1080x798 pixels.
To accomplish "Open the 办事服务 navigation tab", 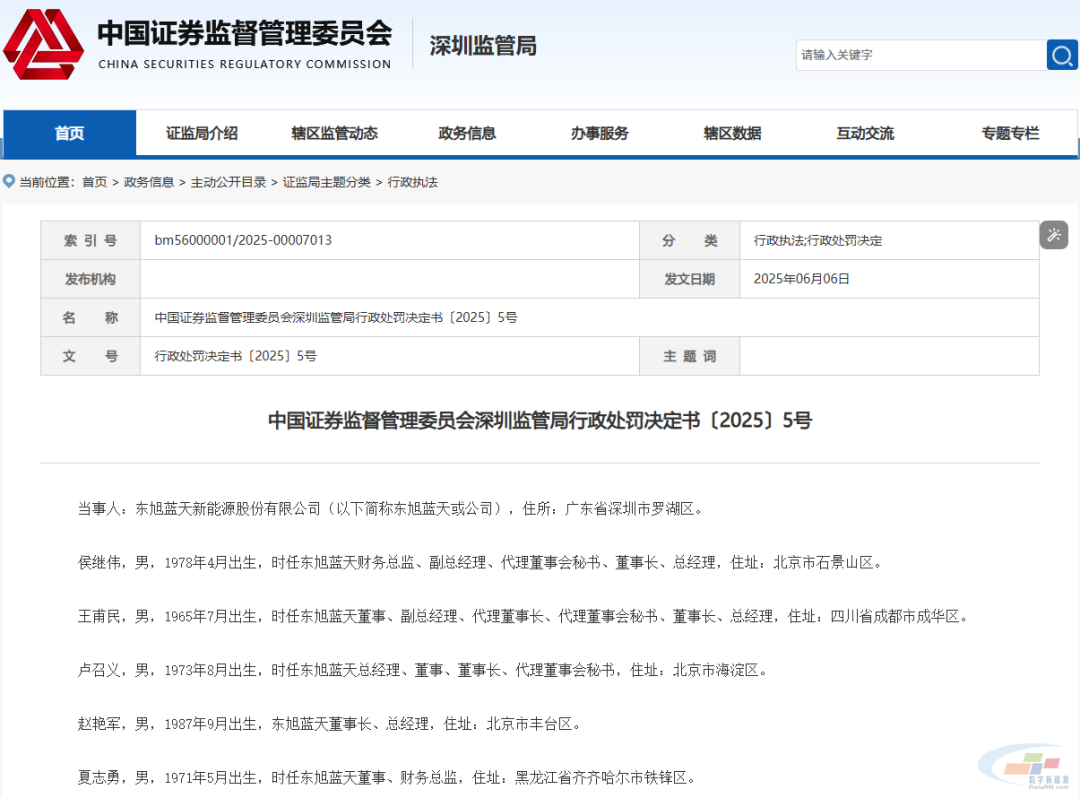I will (599, 133).
